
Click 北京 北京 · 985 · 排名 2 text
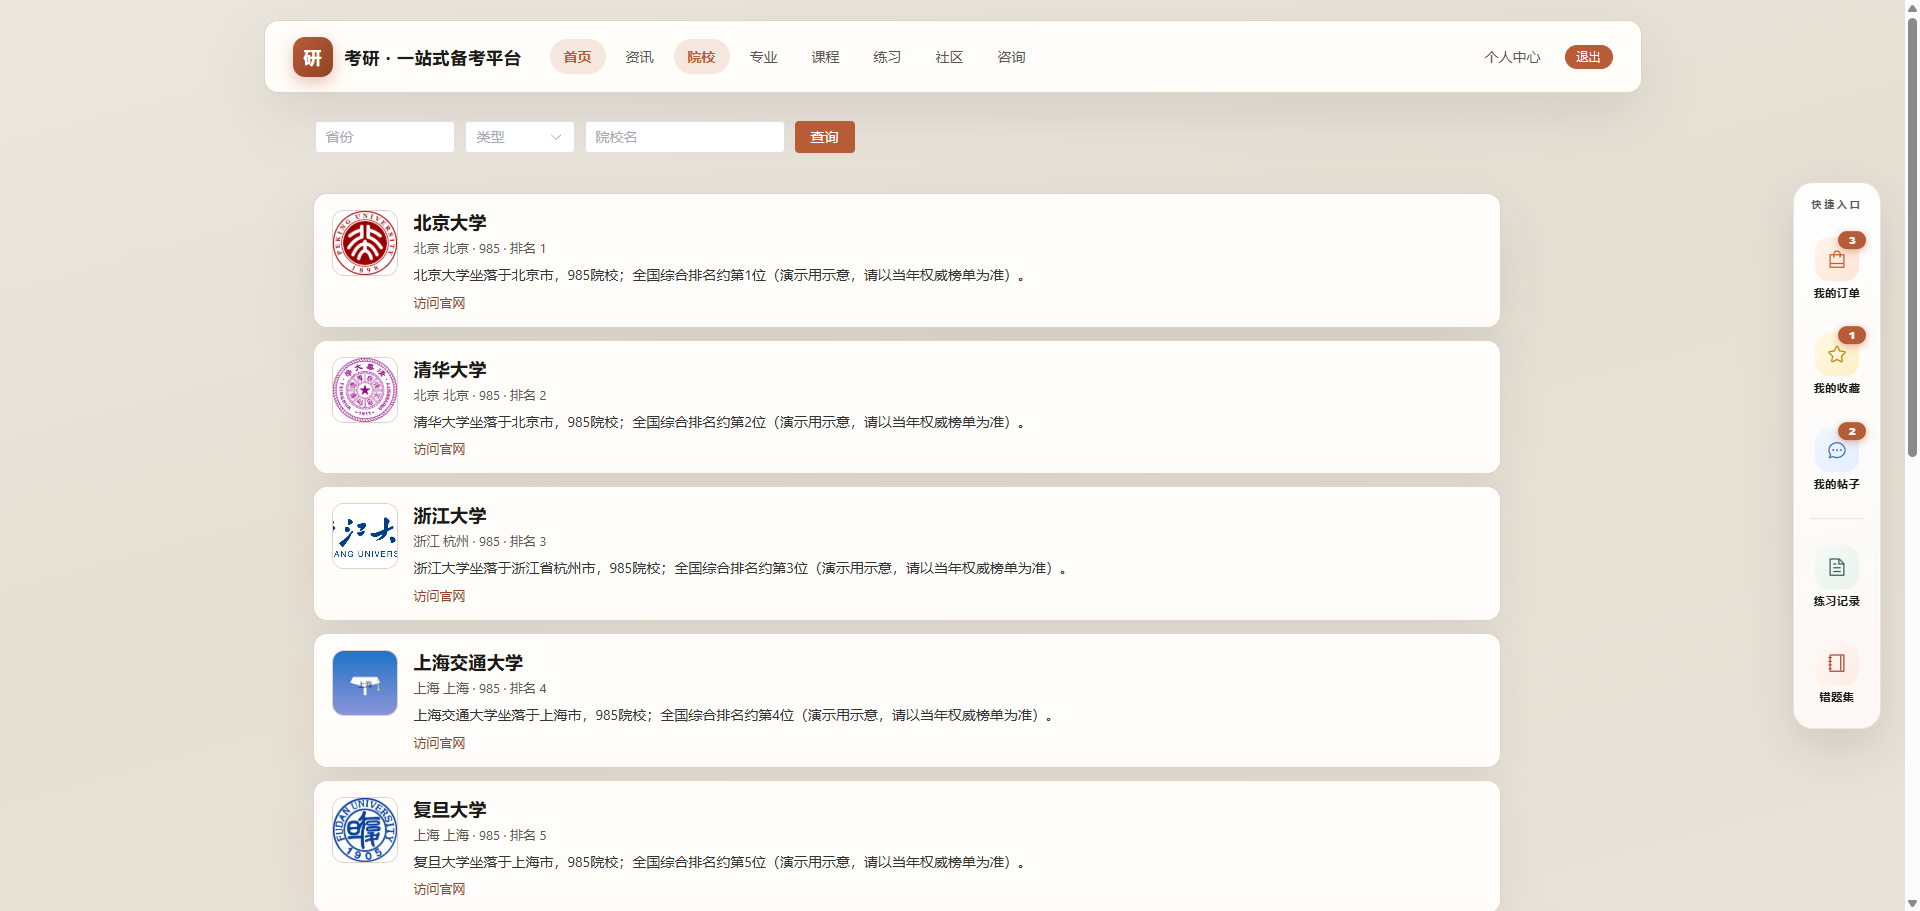(x=480, y=395)
